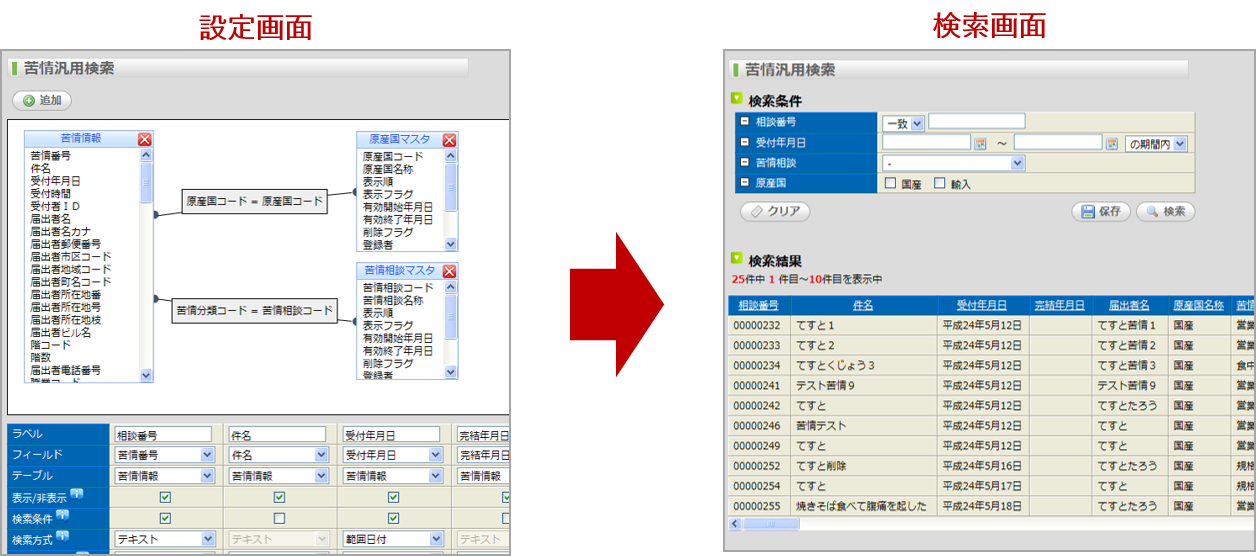Check the 輸入 checkbox
Screen dimensions: 1256x556
[x=939, y=183]
